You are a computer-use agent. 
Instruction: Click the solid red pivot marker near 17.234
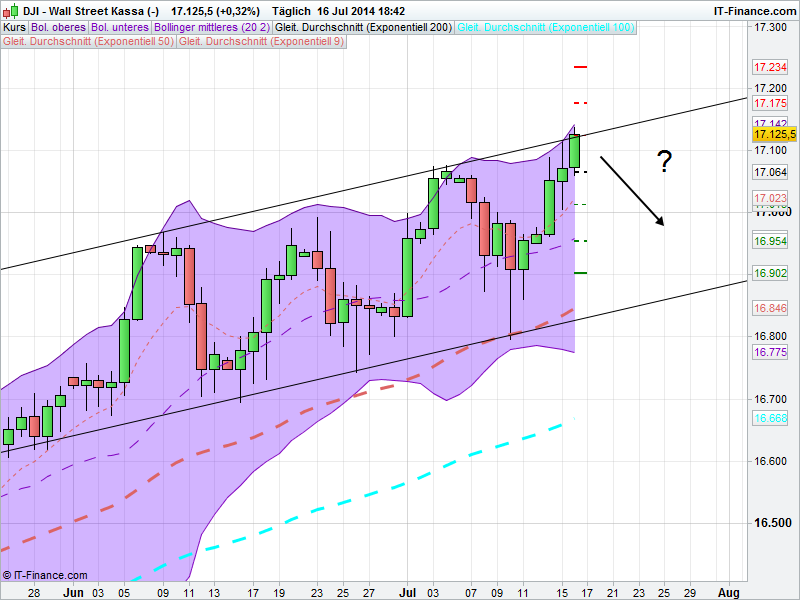click(x=580, y=66)
